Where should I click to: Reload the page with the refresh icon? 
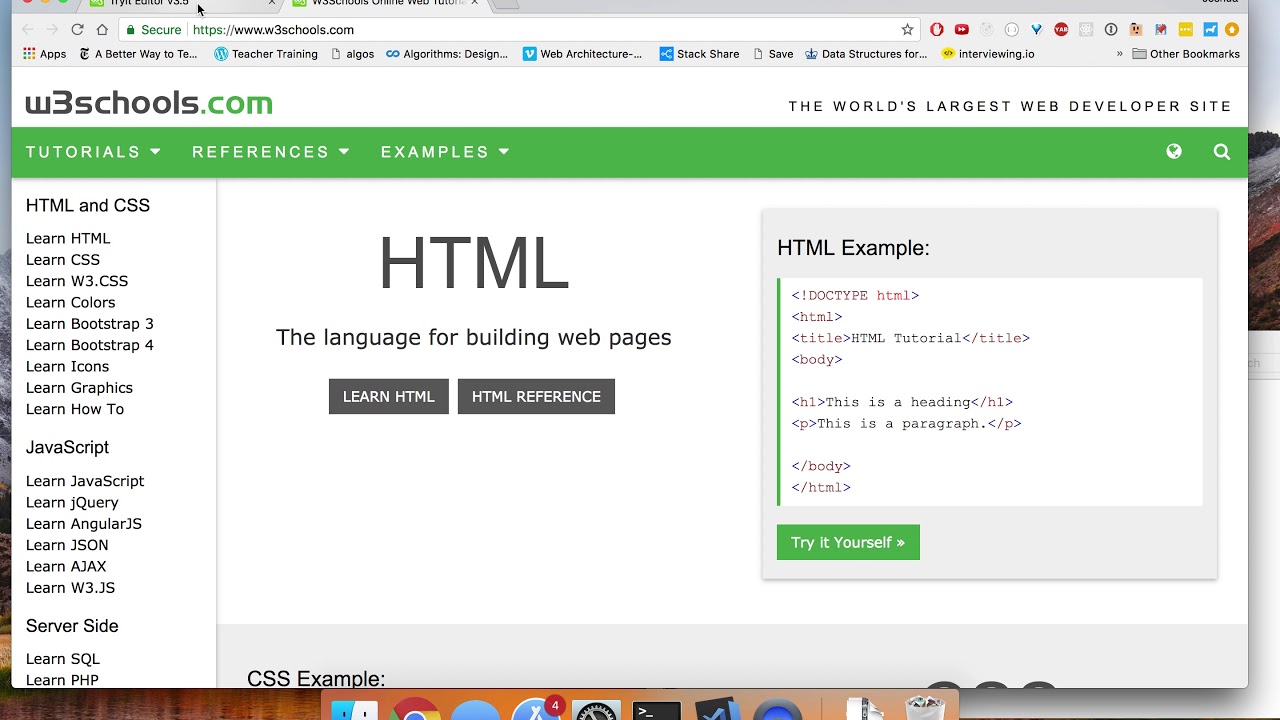(77, 30)
